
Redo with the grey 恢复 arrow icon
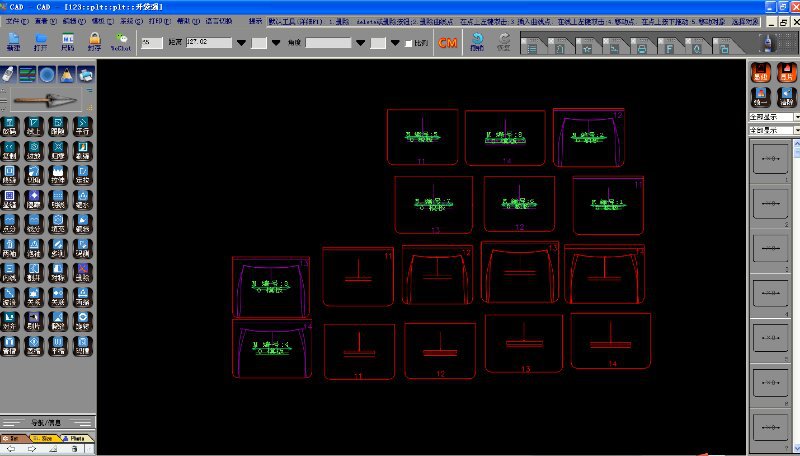click(504, 42)
